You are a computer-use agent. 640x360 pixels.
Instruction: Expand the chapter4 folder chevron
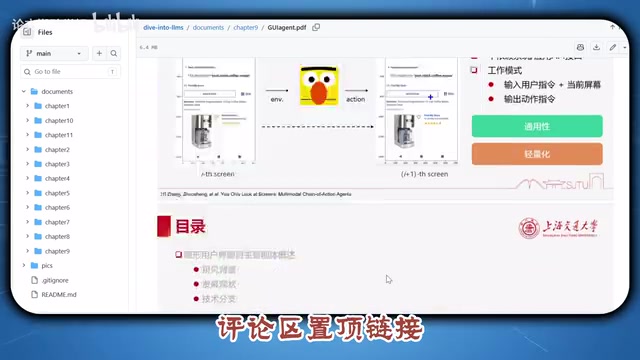pos(27,178)
